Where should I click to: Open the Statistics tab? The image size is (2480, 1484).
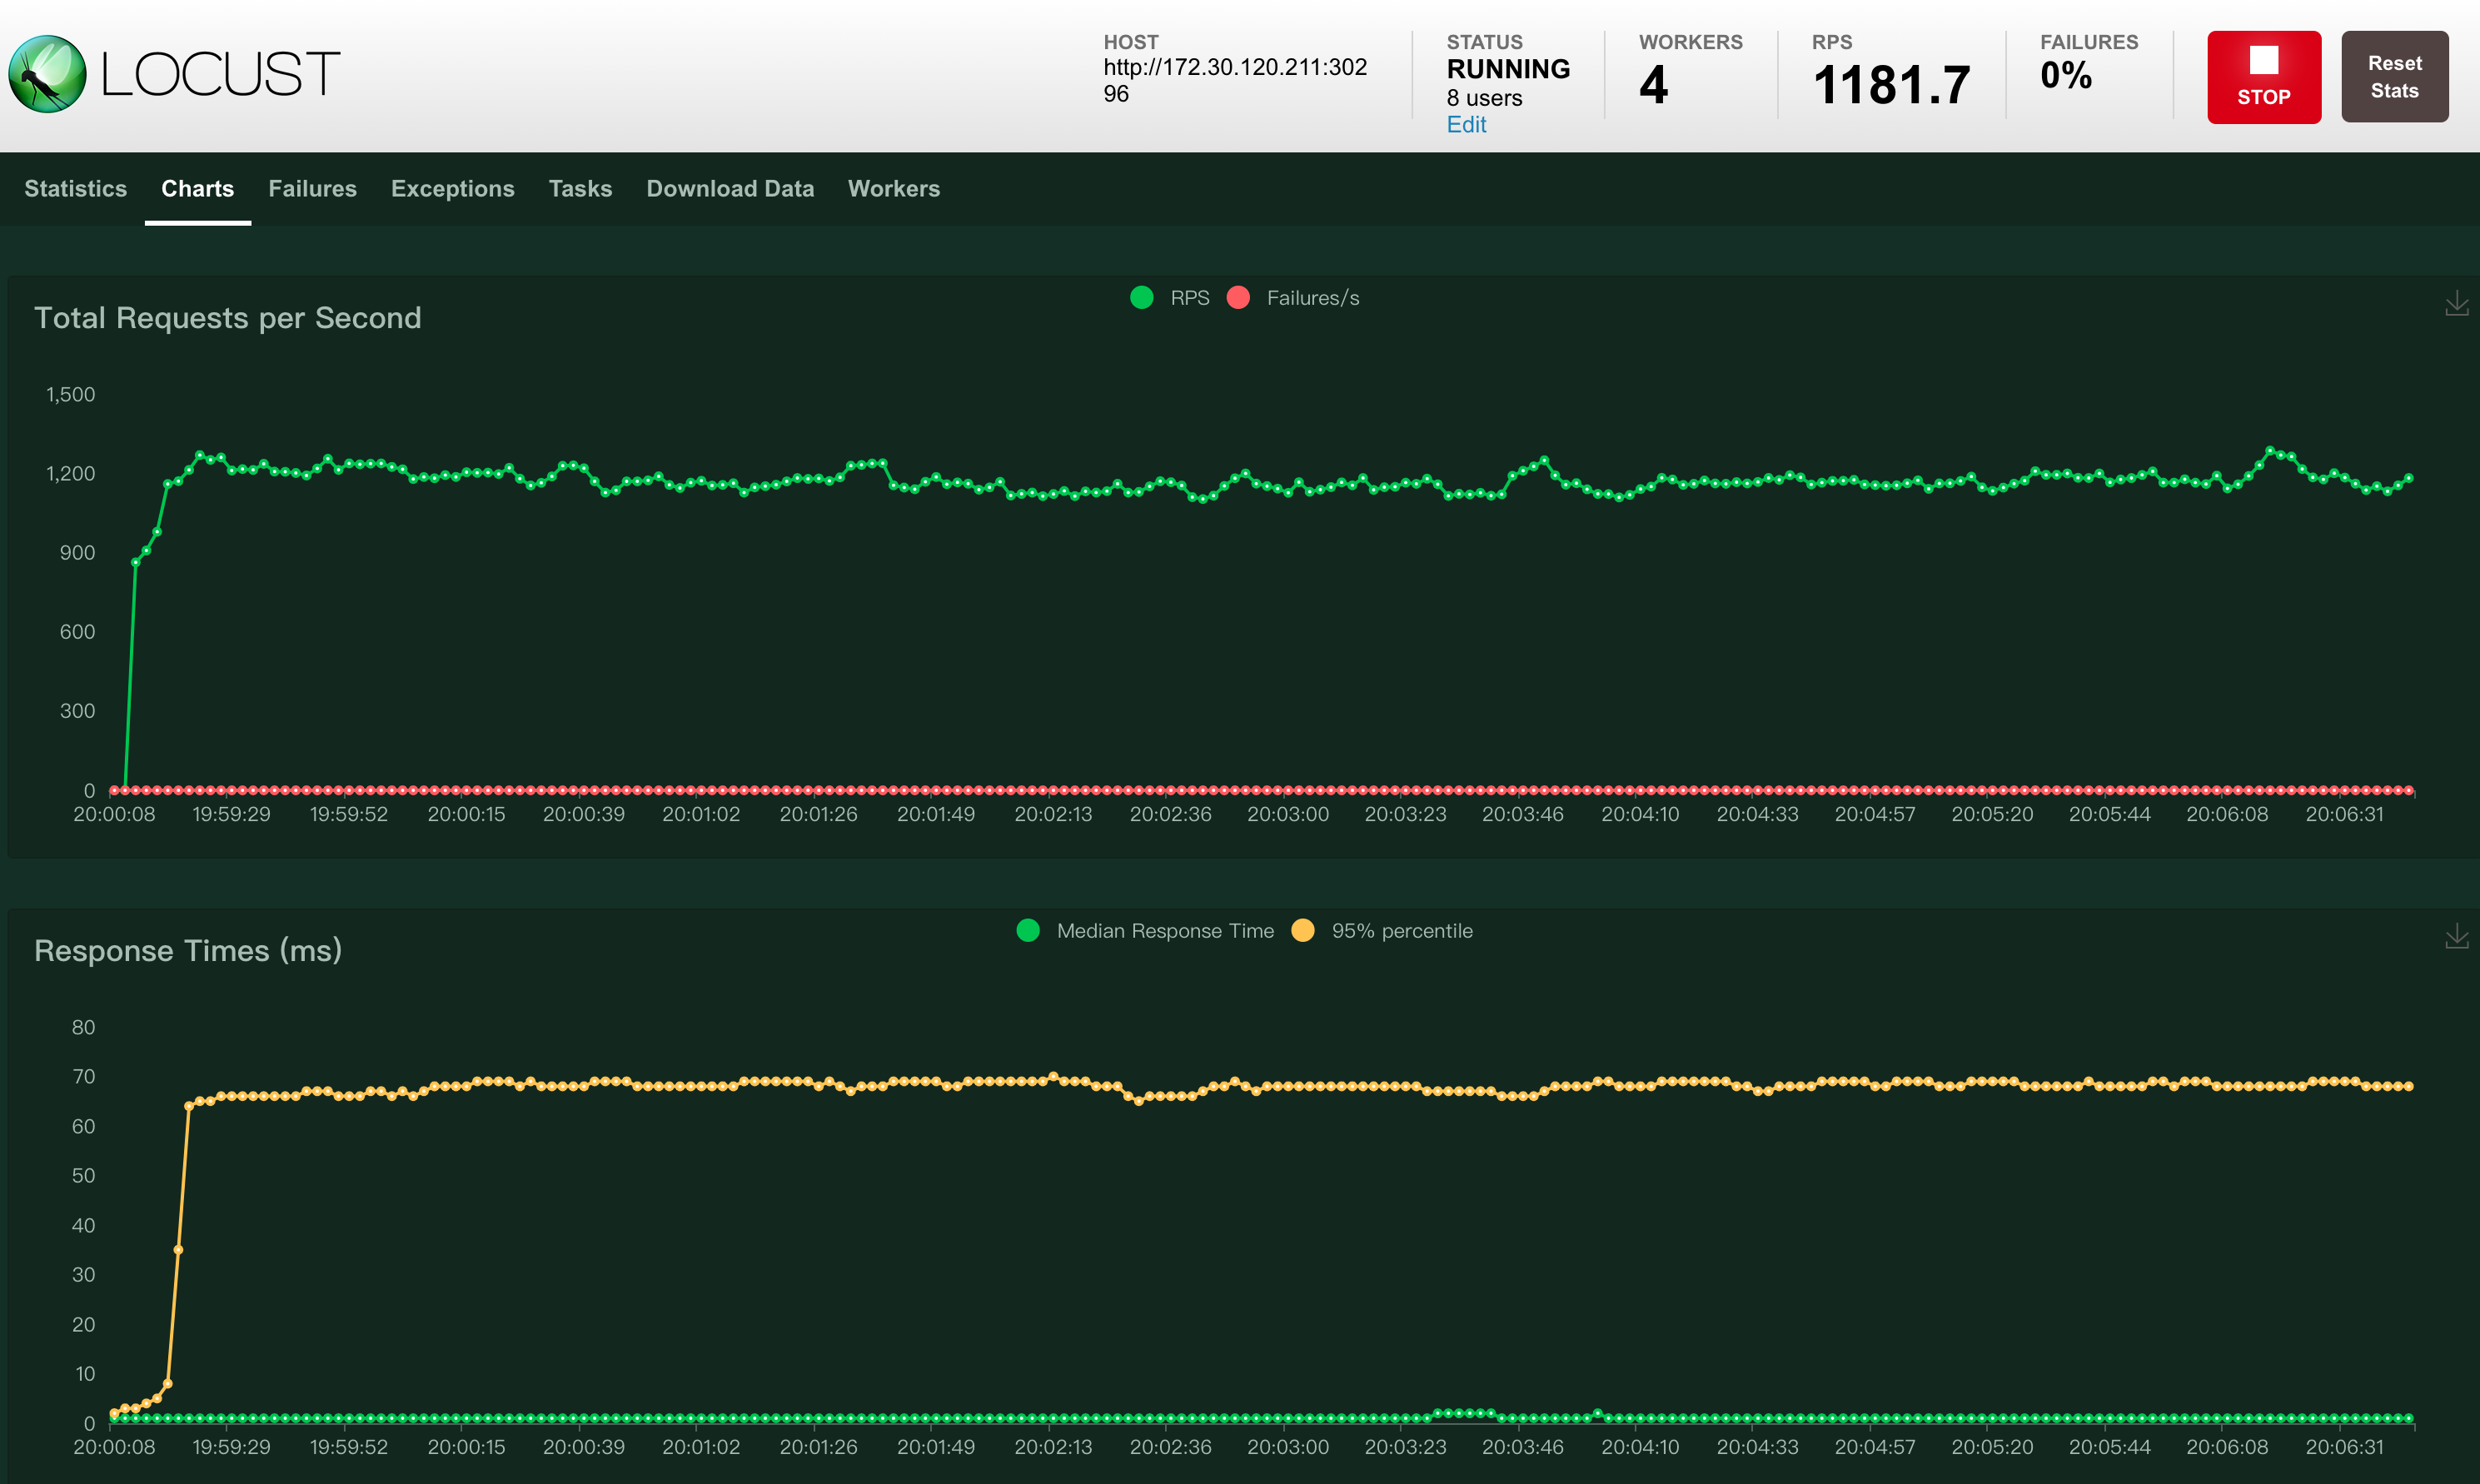[x=76, y=189]
